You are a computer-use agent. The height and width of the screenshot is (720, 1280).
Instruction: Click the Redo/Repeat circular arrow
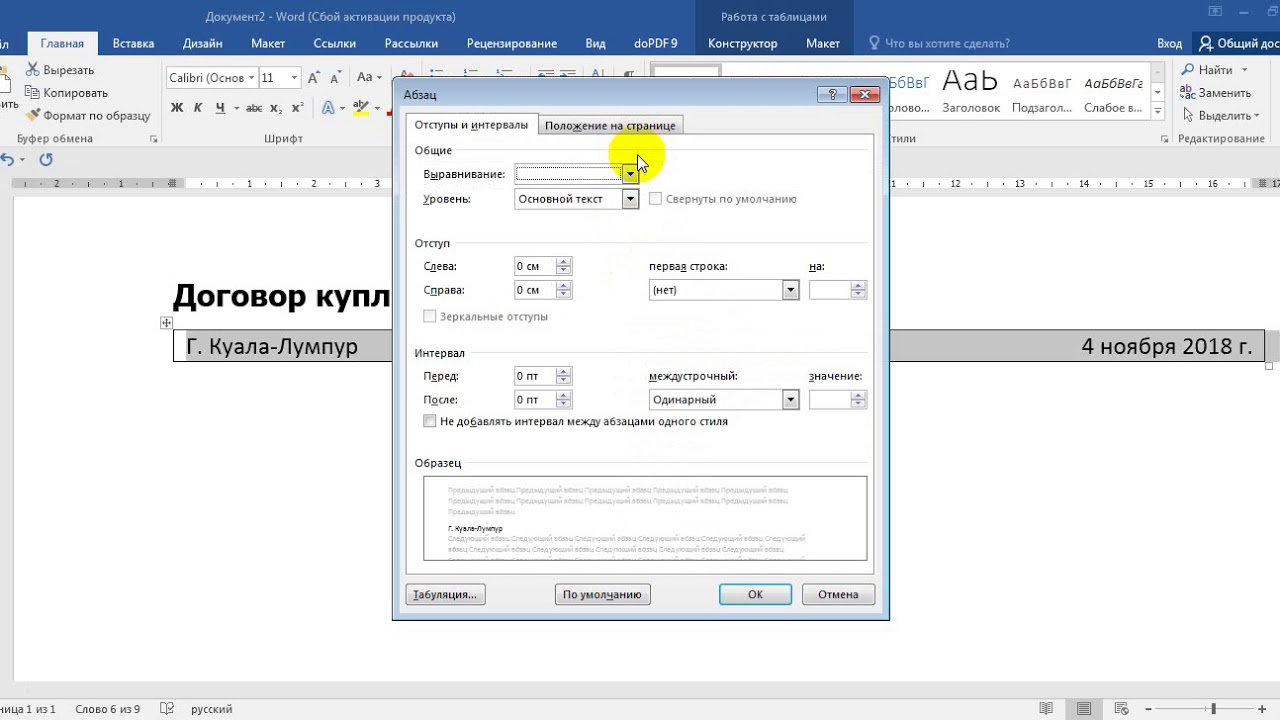46,159
